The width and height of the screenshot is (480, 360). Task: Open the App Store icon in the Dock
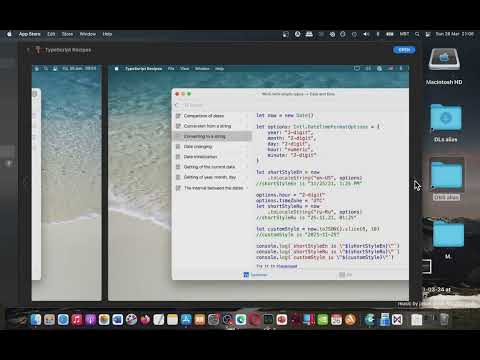click(x=186, y=320)
